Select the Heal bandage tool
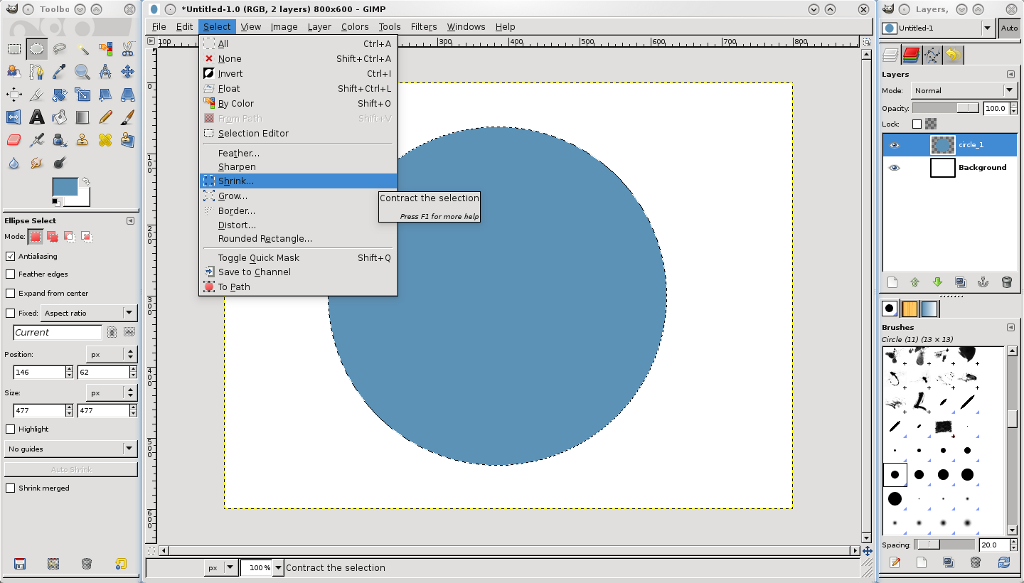The width and height of the screenshot is (1024, 583). [105, 140]
